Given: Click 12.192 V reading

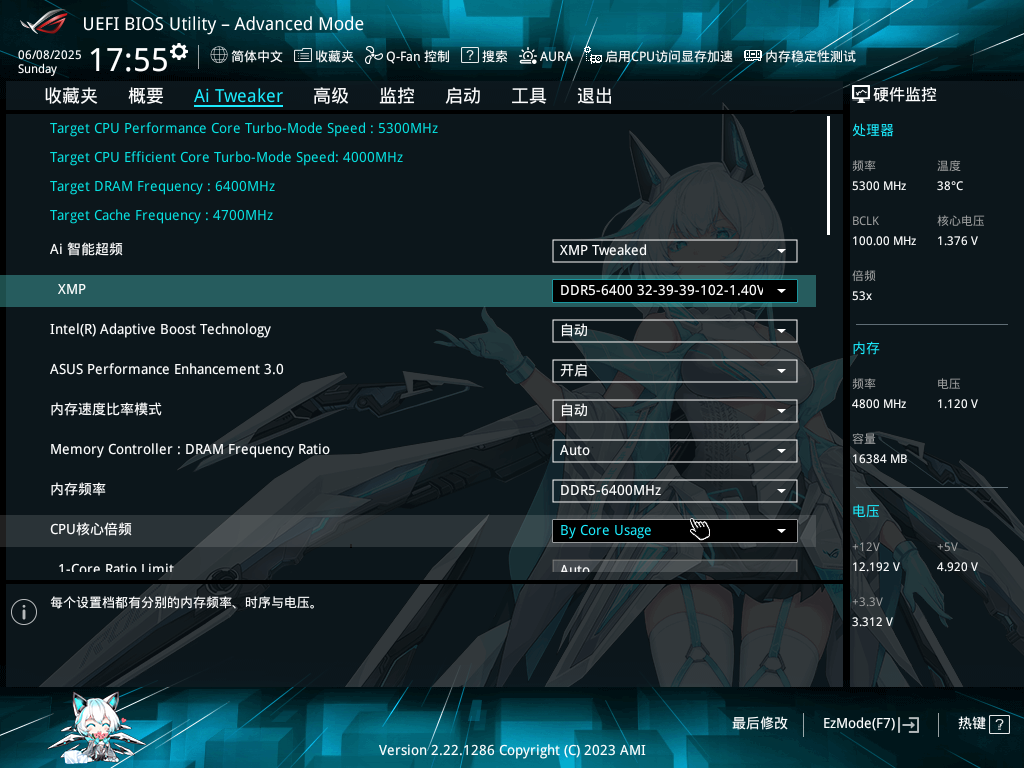Looking at the screenshot, I should tap(876, 567).
